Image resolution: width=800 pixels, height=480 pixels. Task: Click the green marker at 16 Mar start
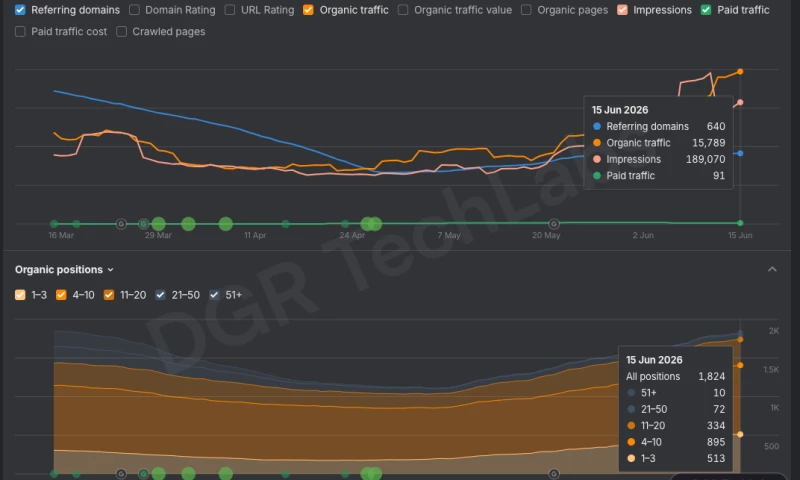pyautogui.click(x=54, y=223)
